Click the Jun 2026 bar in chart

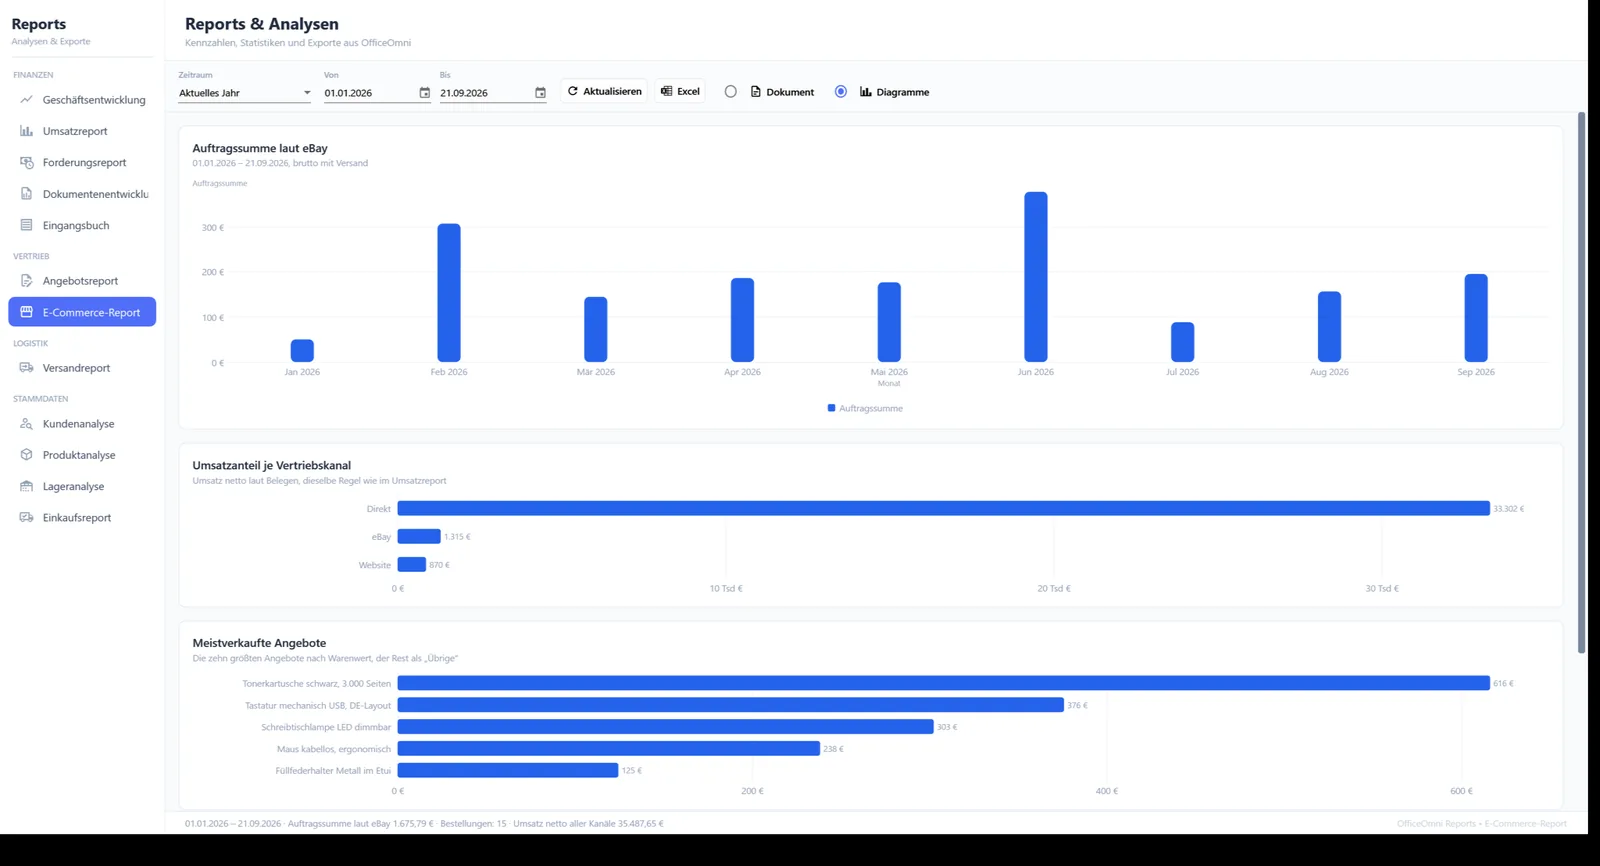point(1036,277)
